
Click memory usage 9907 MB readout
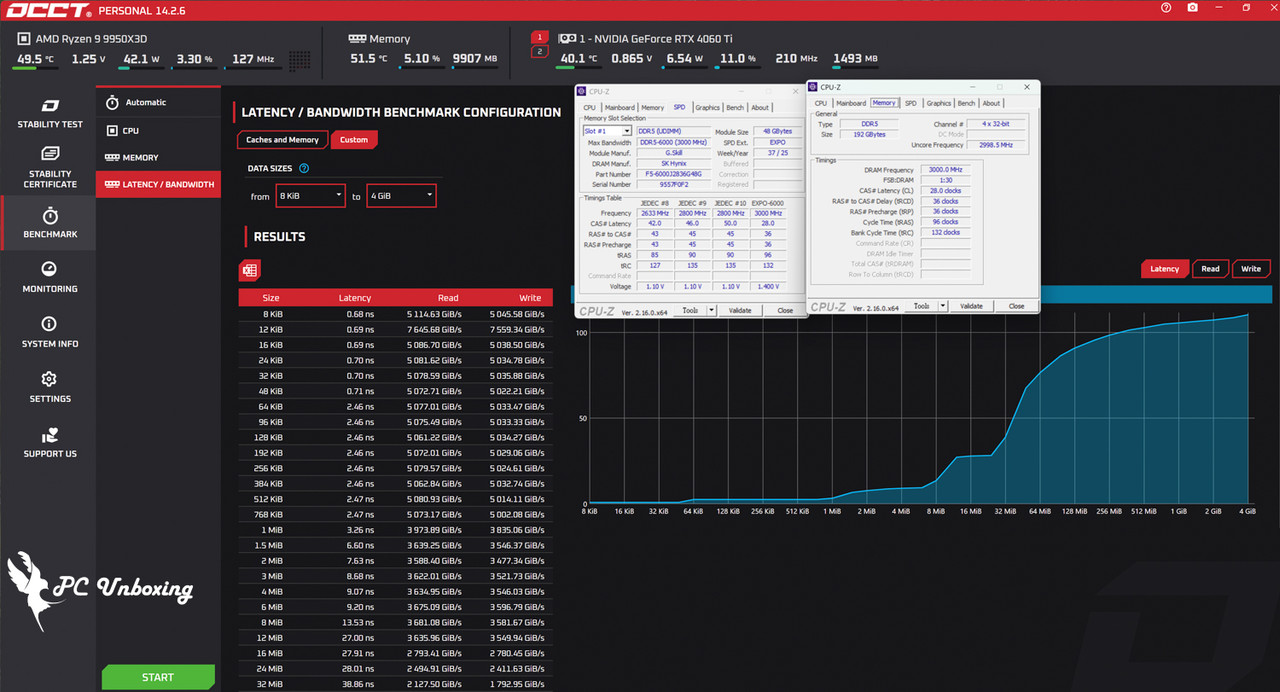(x=475, y=59)
